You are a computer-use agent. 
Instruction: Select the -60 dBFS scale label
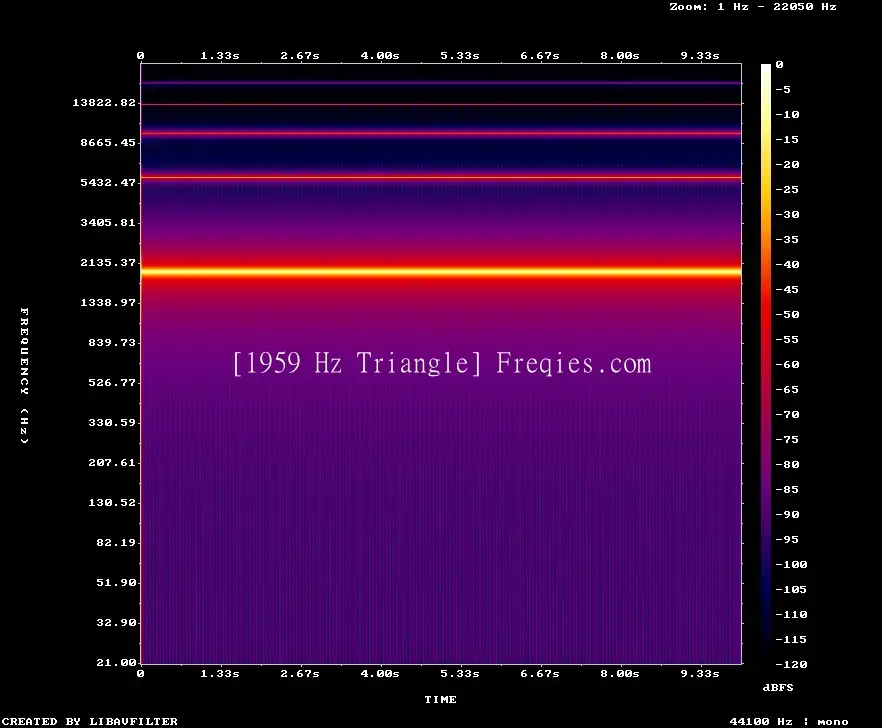coord(787,365)
